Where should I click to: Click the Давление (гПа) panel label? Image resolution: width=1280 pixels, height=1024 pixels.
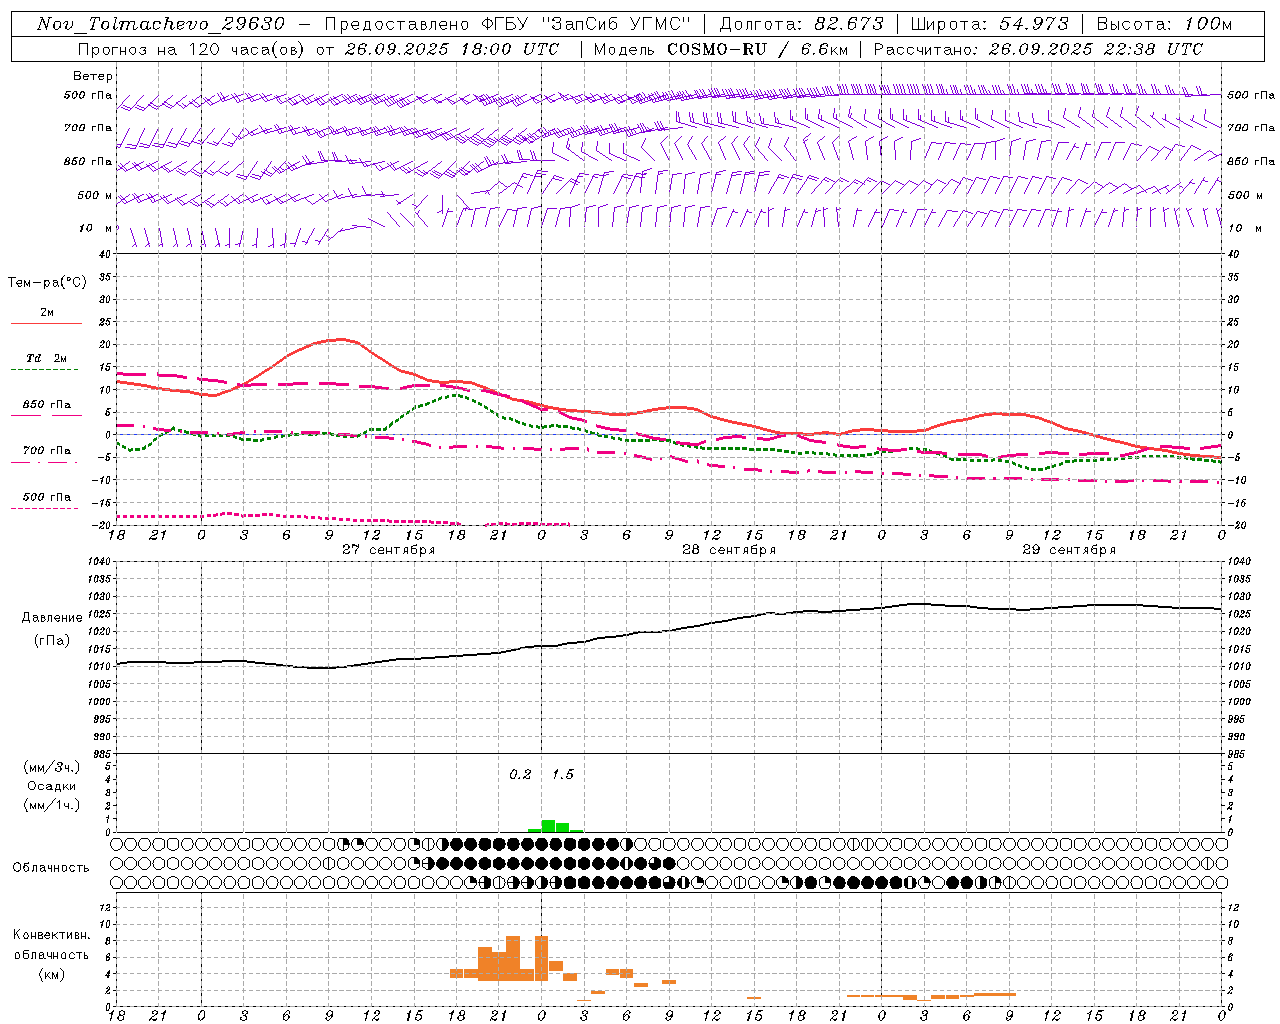coord(52,629)
